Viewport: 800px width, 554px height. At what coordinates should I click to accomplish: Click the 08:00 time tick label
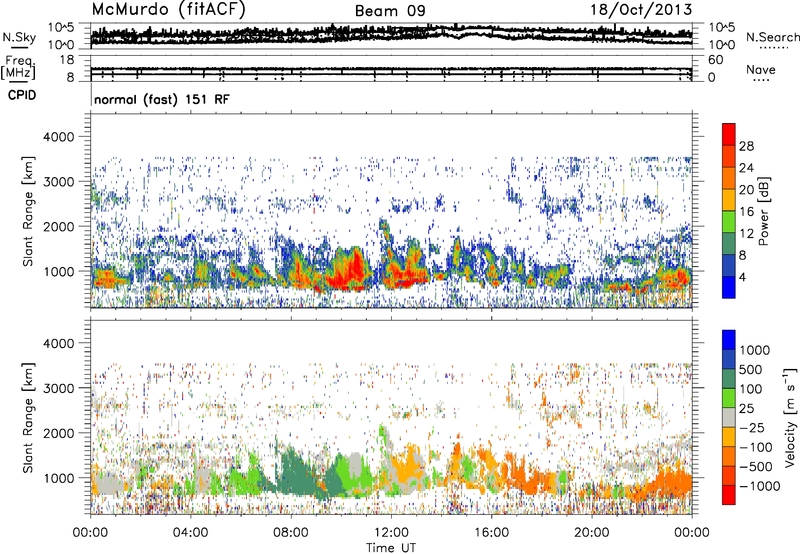click(290, 533)
